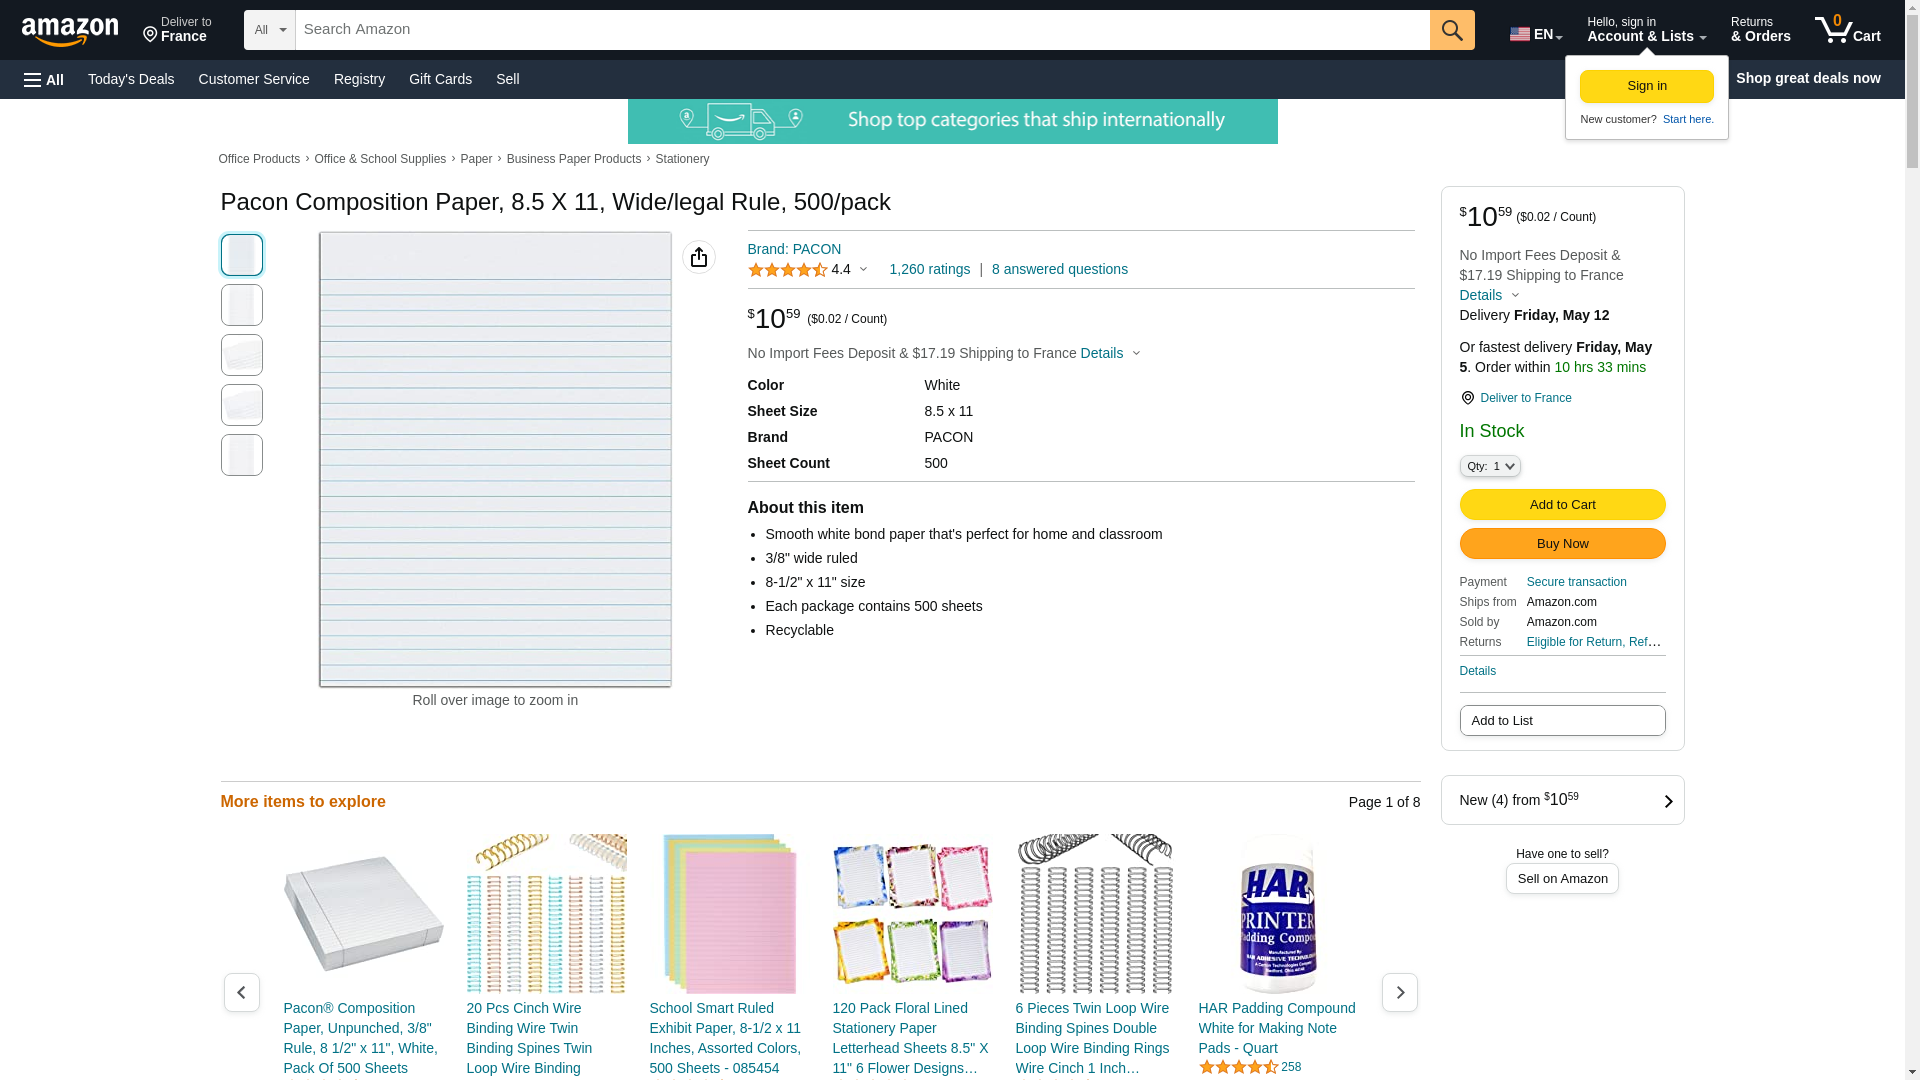Click the carousel previous arrow
1920x1080 pixels.
(x=241, y=992)
